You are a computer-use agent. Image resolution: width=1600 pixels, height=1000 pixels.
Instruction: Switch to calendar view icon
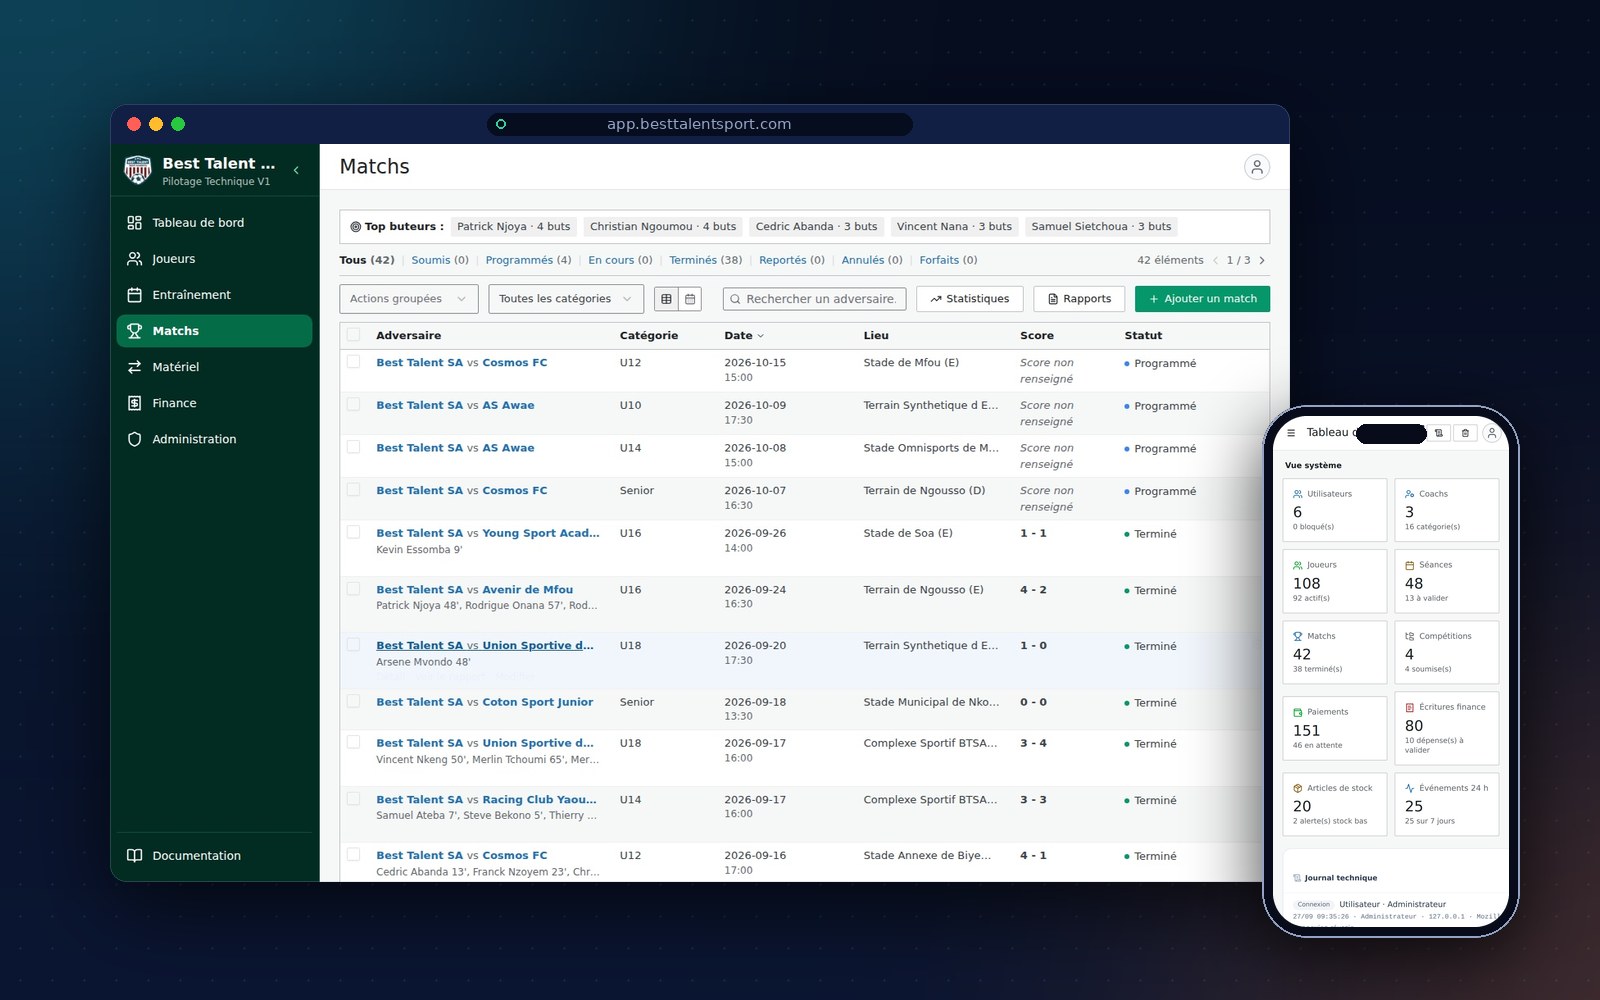[690, 299]
